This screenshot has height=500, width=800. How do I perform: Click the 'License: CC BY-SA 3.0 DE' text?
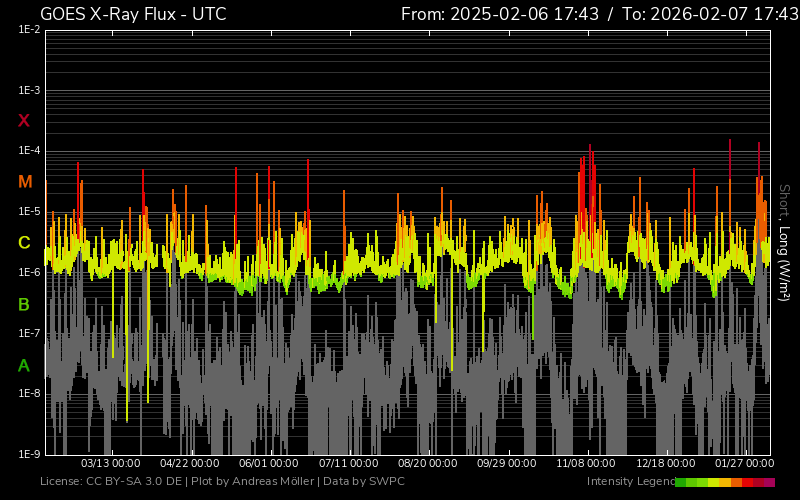point(113,482)
